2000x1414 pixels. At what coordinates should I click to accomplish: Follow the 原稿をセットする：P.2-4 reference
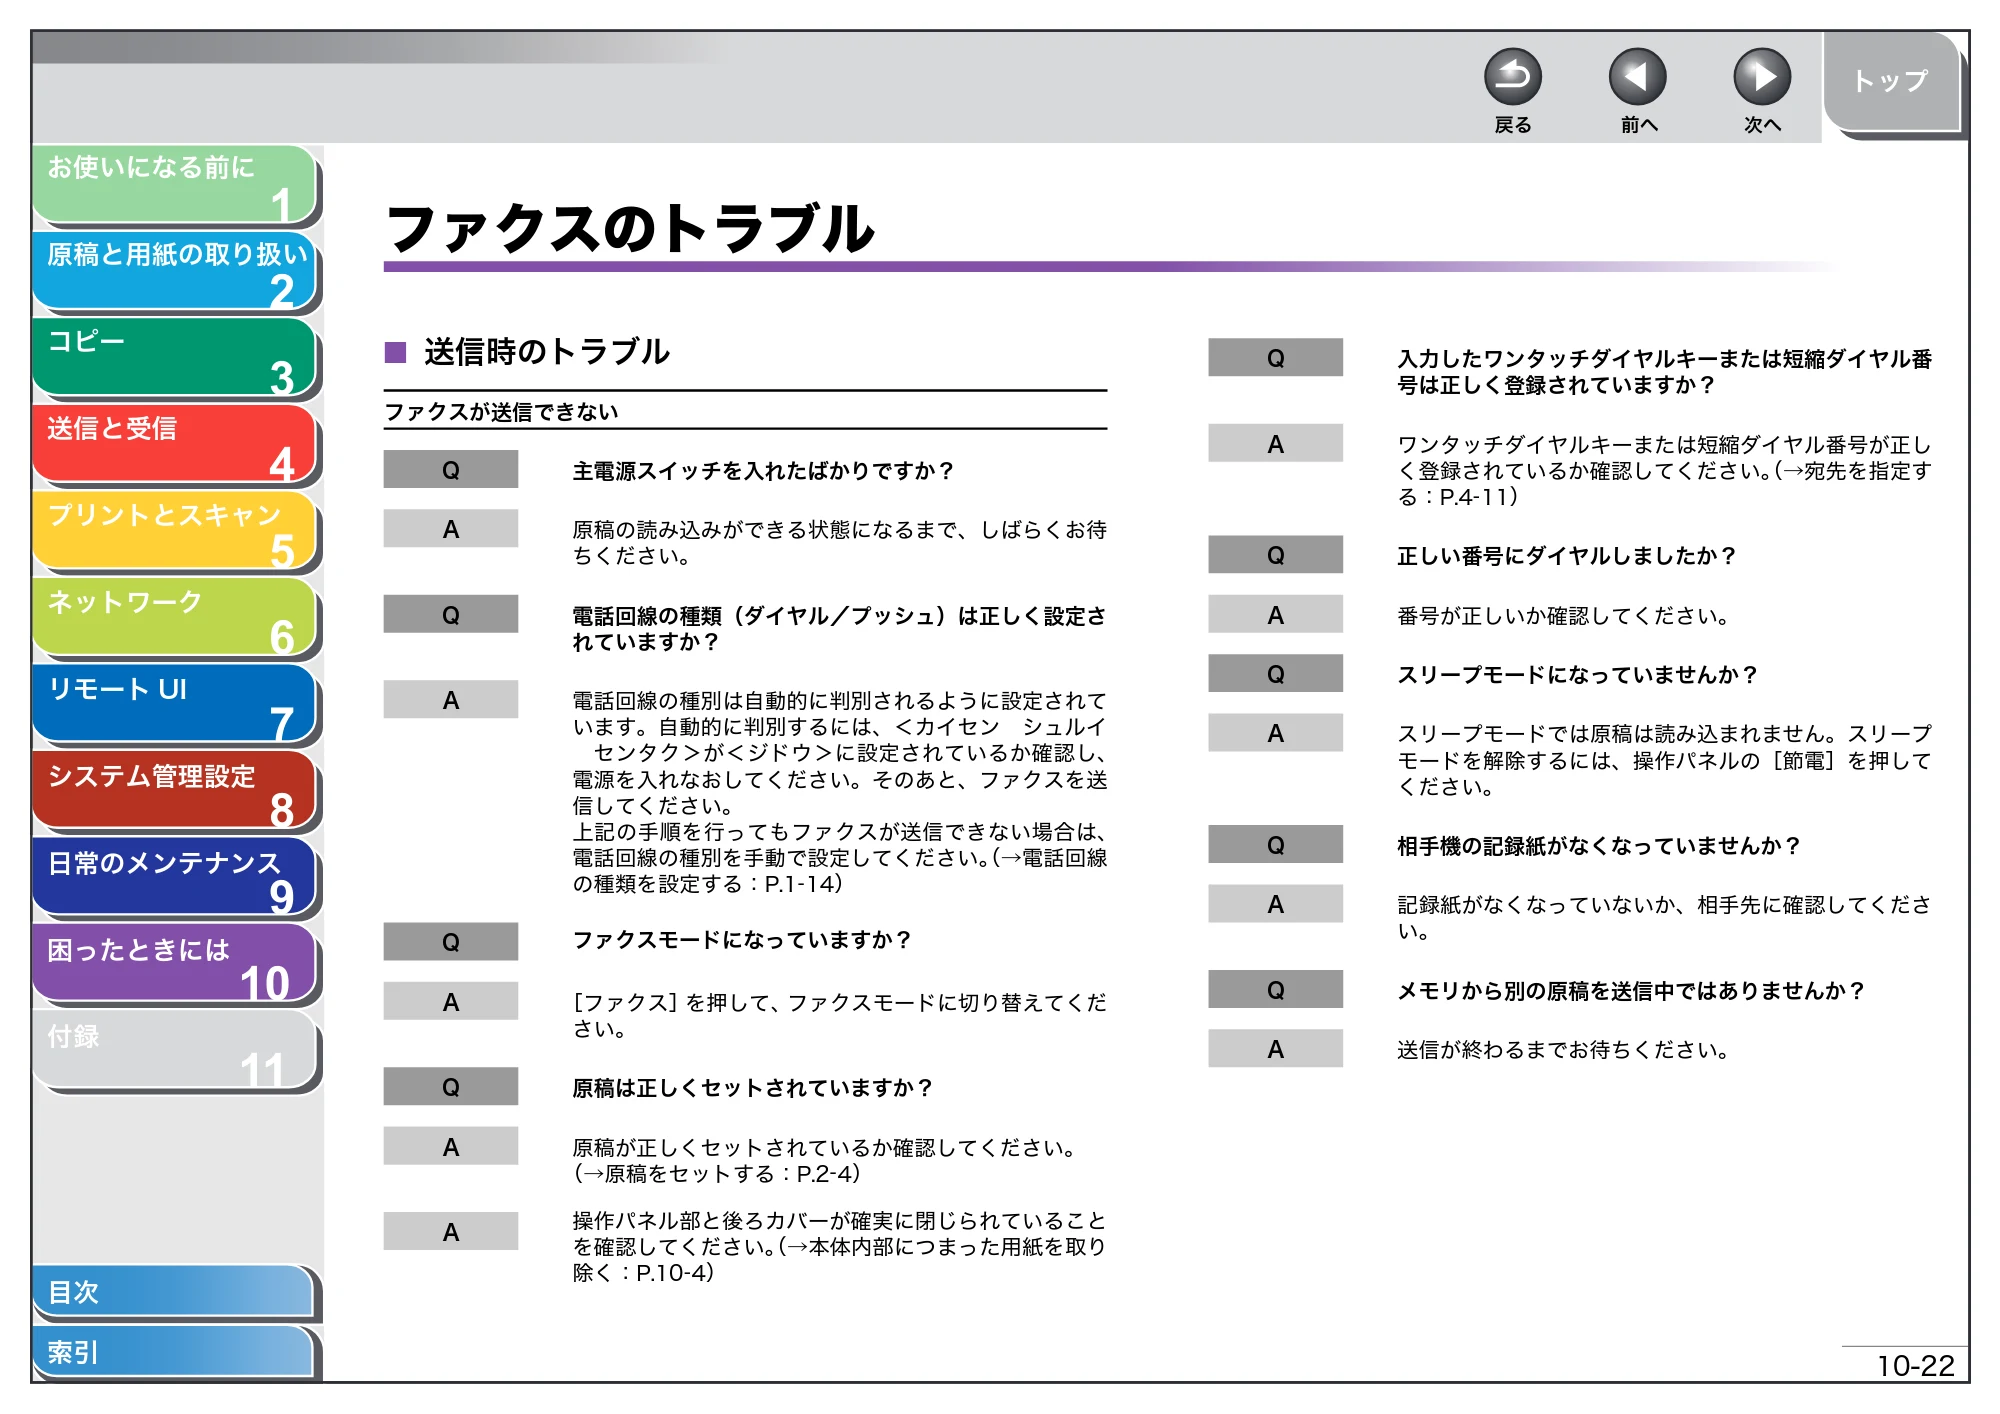click(717, 1174)
